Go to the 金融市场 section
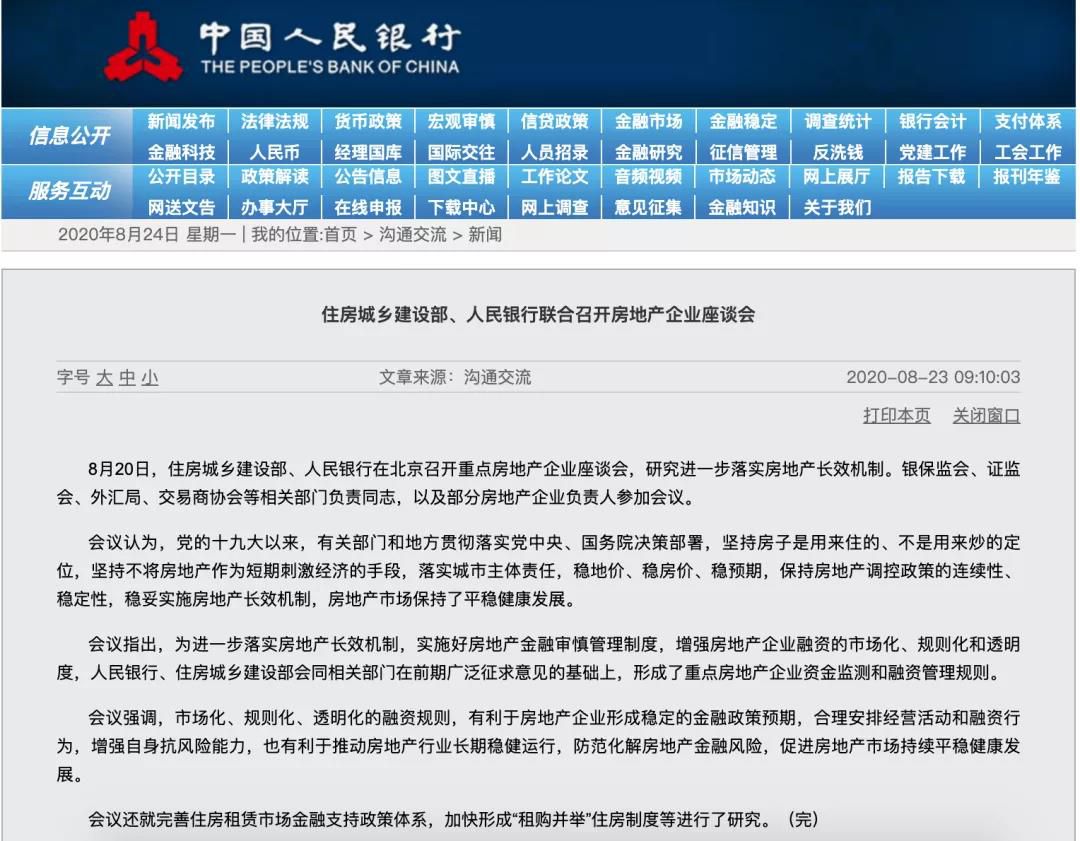Viewport: 1080px width, 841px height. (x=648, y=121)
